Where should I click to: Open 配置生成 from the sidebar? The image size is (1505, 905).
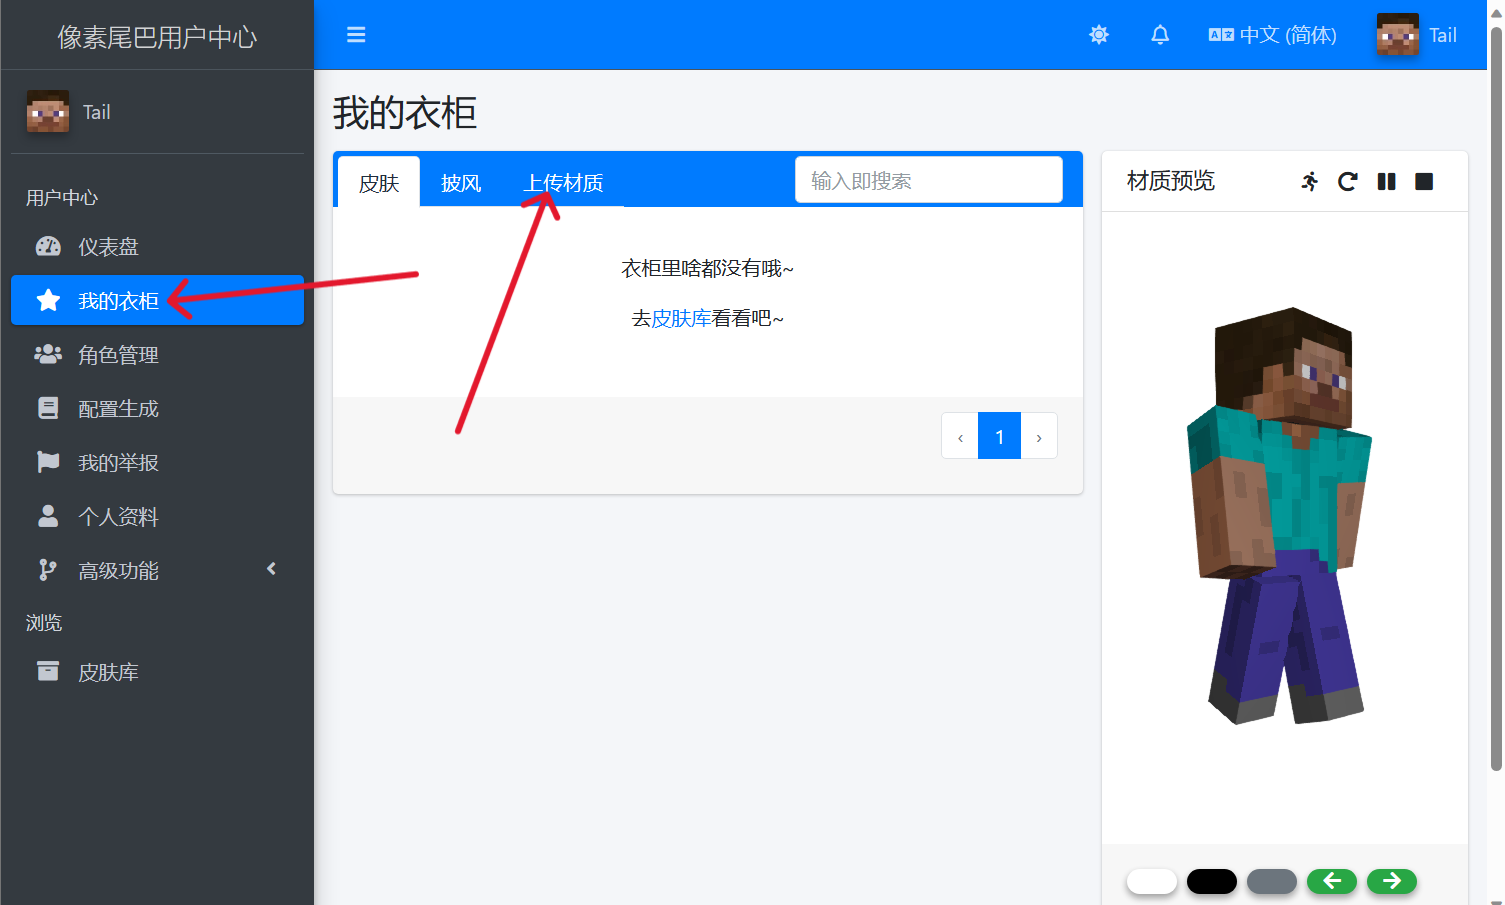tap(118, 409)
